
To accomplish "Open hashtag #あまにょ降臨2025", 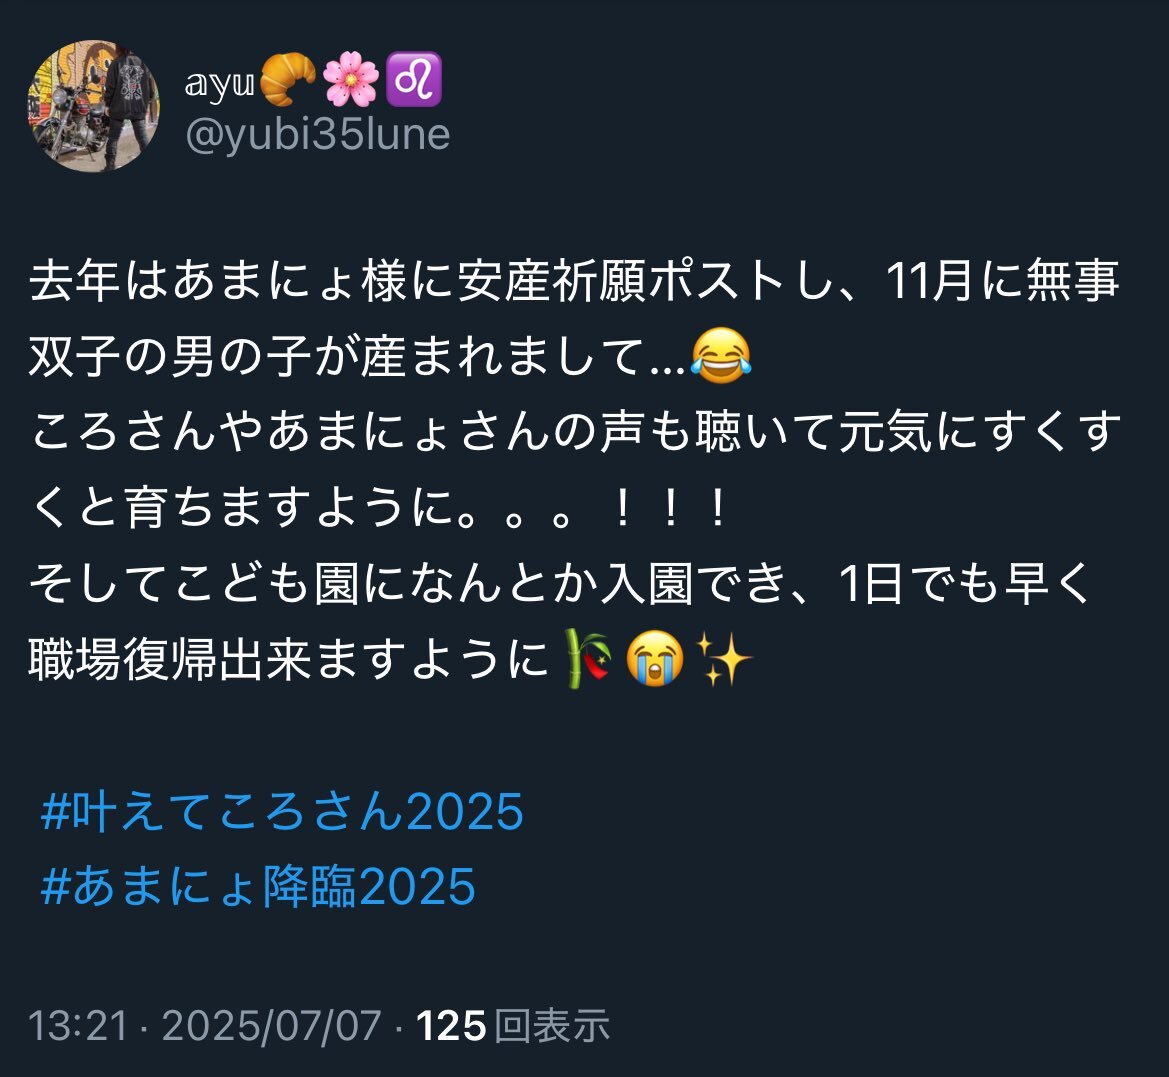I will click(x=258, y=886).
